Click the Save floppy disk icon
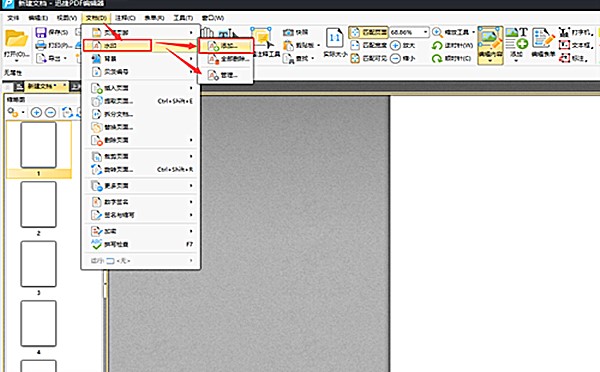600x372 pixels. (x=41, y=32)
